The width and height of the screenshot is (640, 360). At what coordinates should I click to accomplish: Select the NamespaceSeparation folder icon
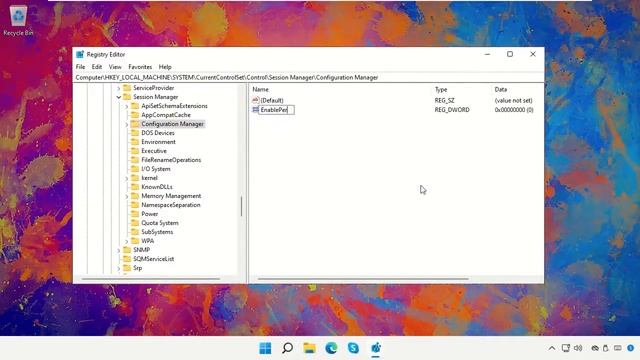(x=135, y=204)
